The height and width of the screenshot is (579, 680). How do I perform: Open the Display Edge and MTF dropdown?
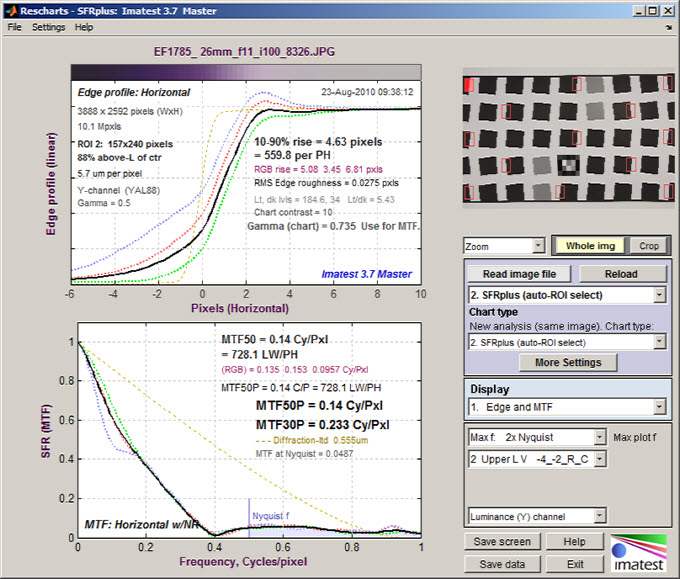tap(567, 407)
